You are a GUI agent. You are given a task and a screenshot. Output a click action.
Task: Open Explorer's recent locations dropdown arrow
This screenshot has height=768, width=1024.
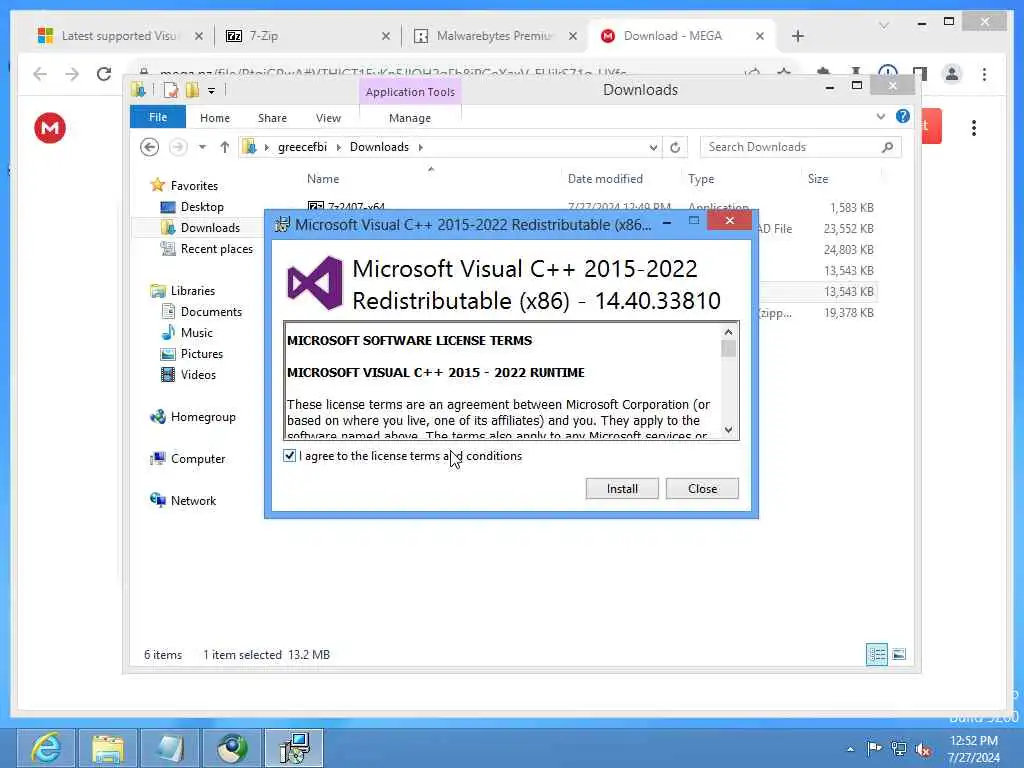pos(202,147)
